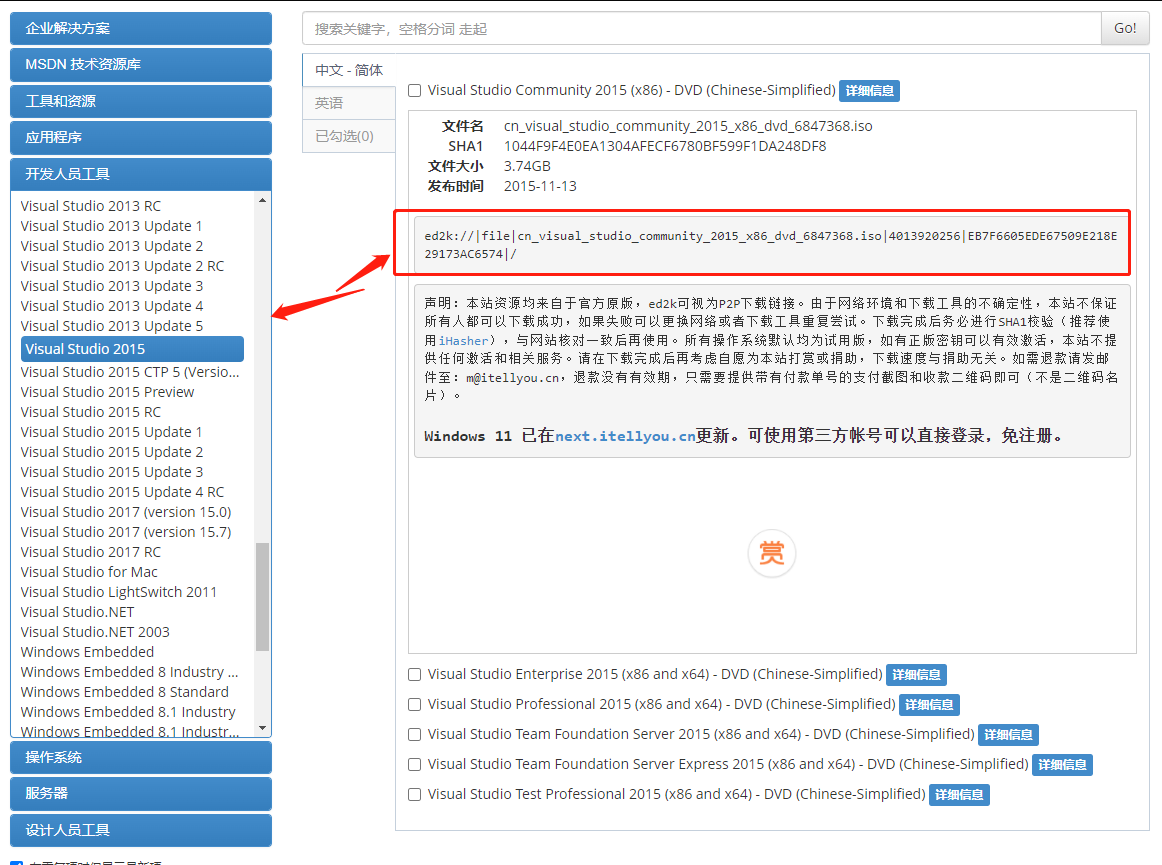Expand the 应用程序 section
This screenshot has width=1162, height=865.
(141, 137)
